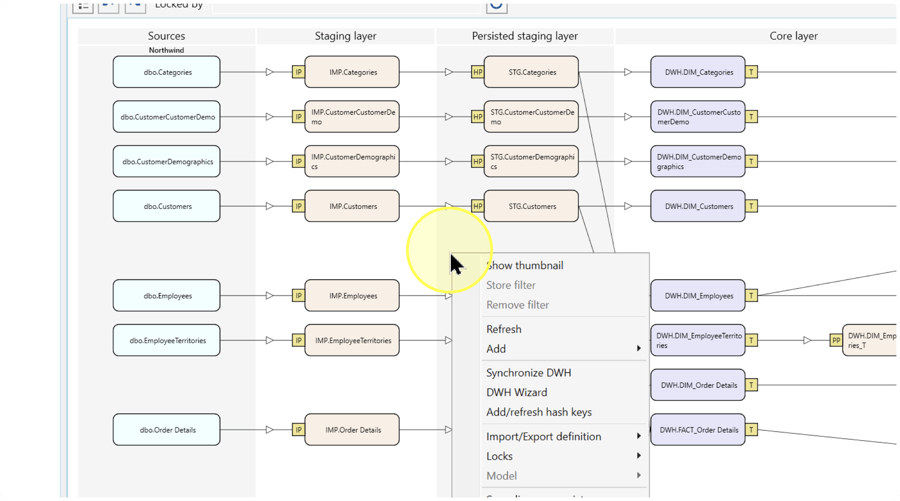This screenshot has width=900, height=501.
Task: Click the T badge on DWH.DIM_CustomerCustomerDemo
Action: (751, 117)
